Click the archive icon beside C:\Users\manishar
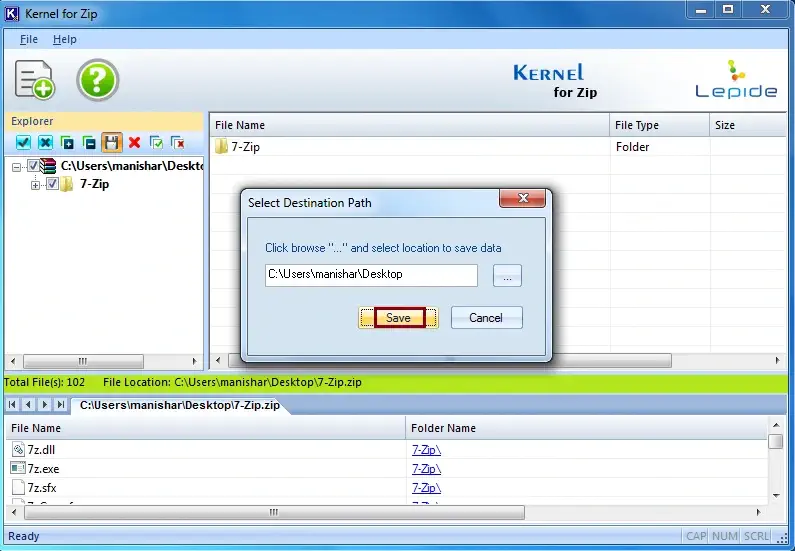Viewport: 795px width, 551px height. pyautogui.click(x=48, y=166)
